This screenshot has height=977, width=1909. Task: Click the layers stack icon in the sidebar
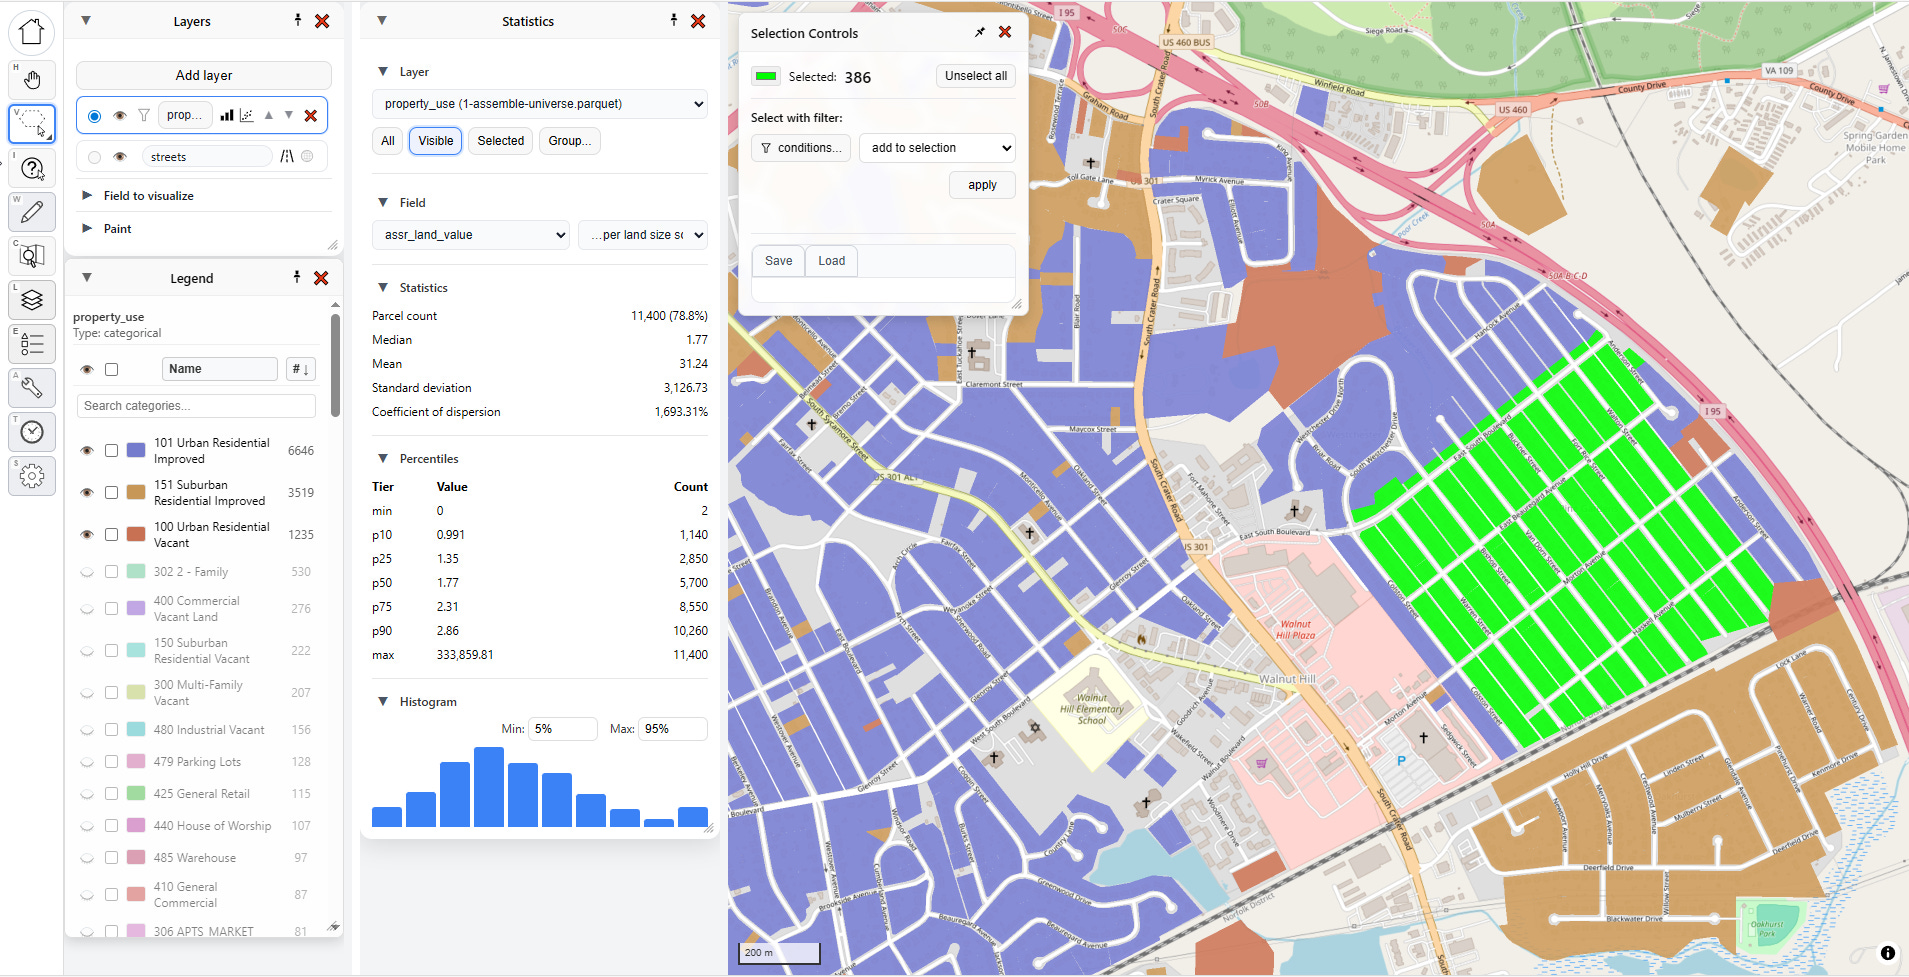(x=32, y=299)
